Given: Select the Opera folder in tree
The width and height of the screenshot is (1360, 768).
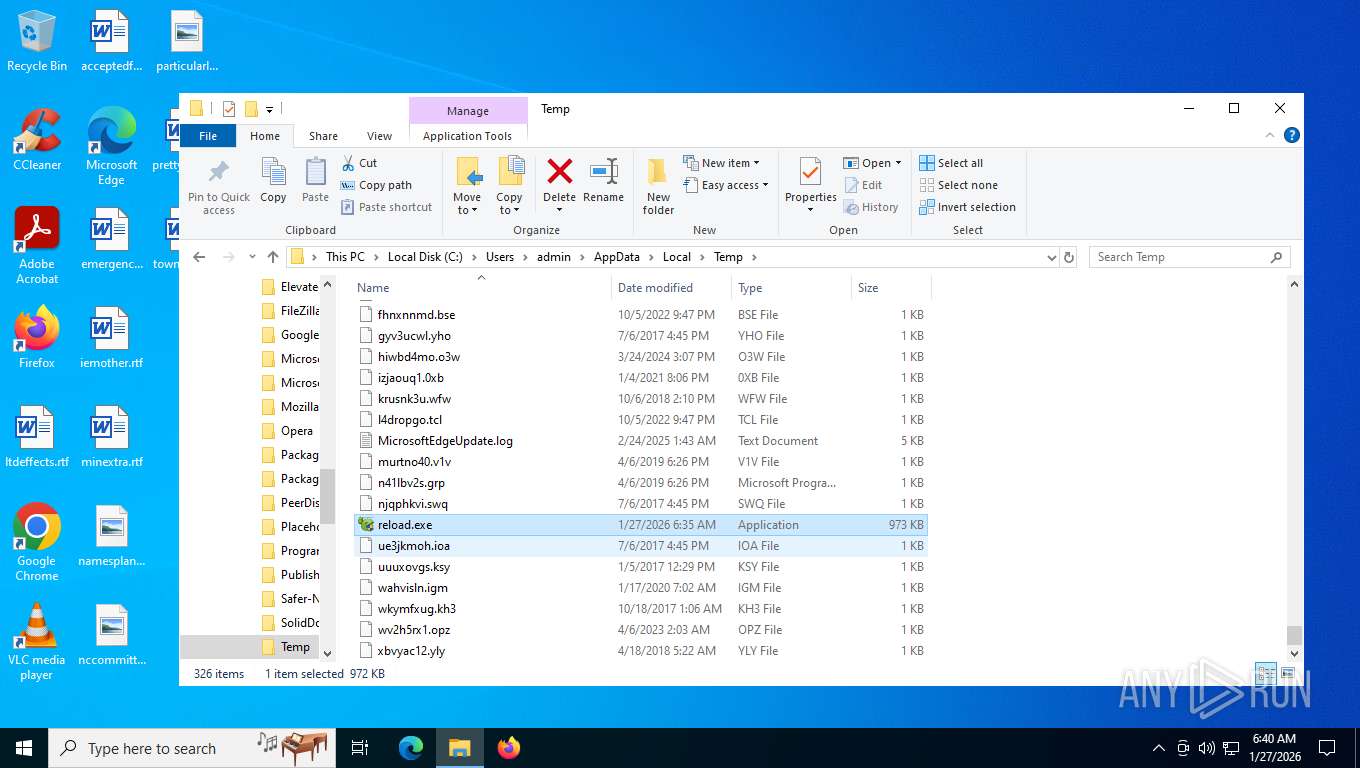Looking at the screenshot, I should 288,431.
